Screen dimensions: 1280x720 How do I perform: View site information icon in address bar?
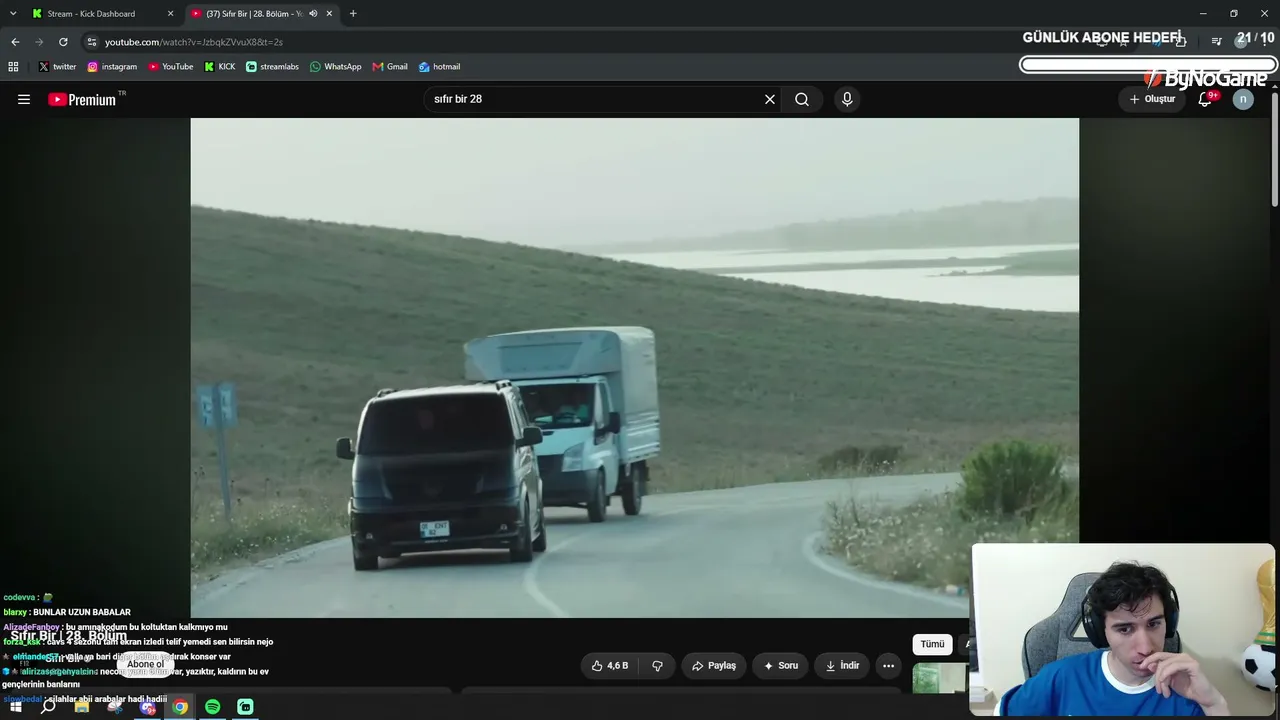92,42
